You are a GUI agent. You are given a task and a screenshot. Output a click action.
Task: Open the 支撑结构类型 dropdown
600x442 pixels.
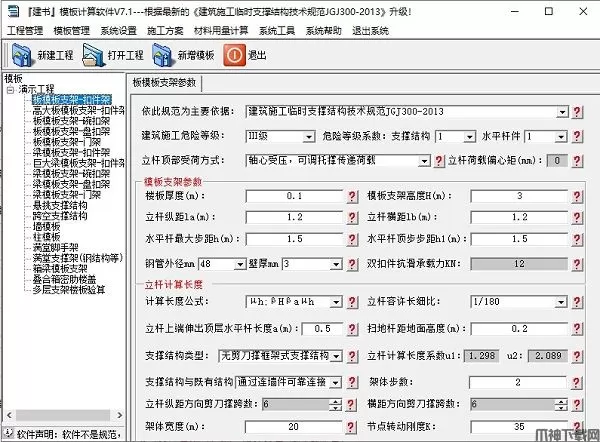pyautogui.click(x=336, y=356)
